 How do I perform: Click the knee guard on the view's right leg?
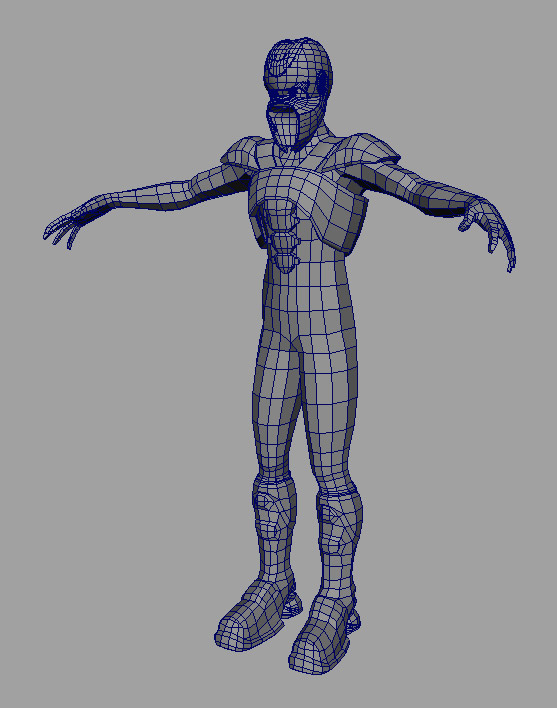click(339, 524)
